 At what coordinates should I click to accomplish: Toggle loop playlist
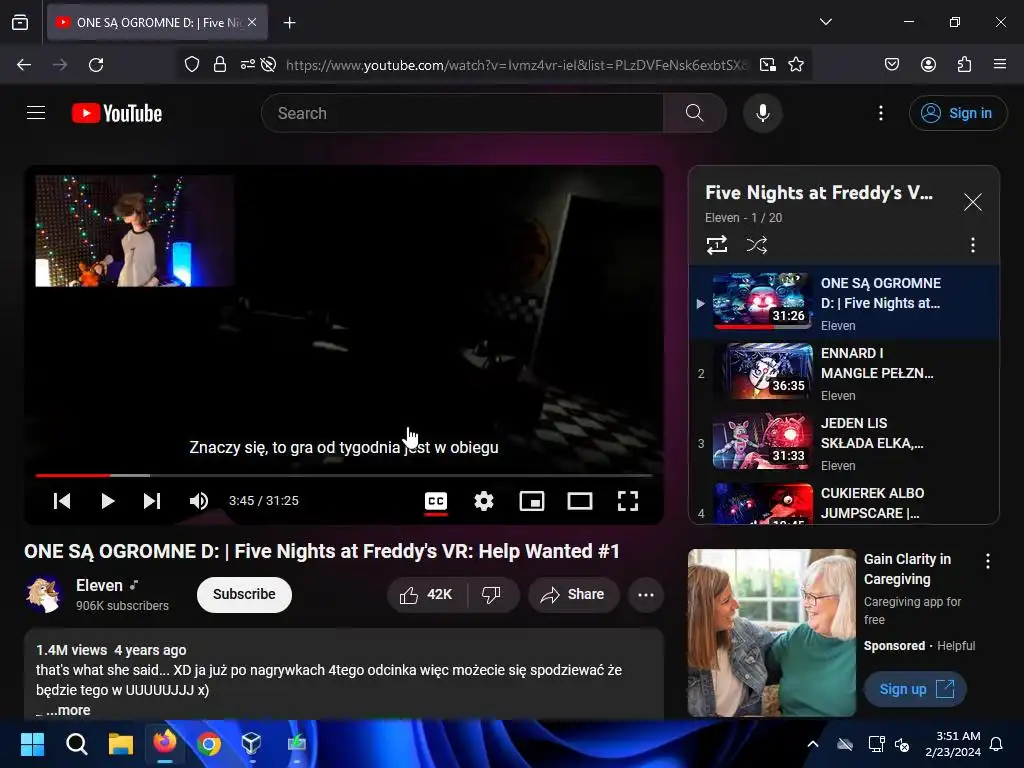tap(717, 245)
